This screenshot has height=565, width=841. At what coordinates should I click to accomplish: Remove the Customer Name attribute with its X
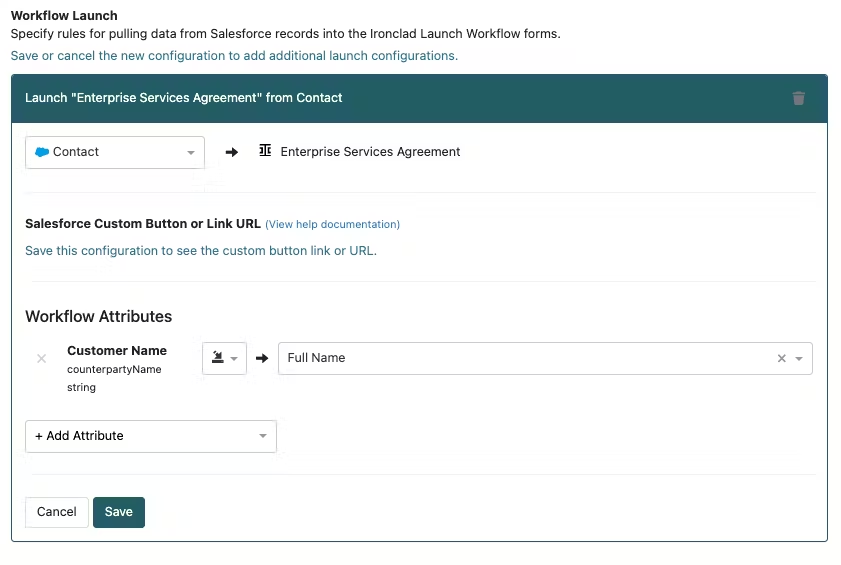click(41, 358)
